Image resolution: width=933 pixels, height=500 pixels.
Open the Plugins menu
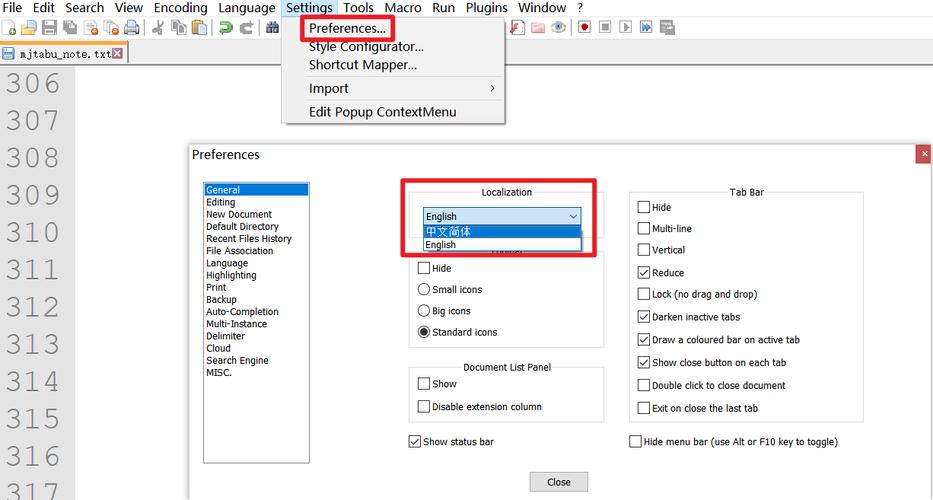click(487, 8)
